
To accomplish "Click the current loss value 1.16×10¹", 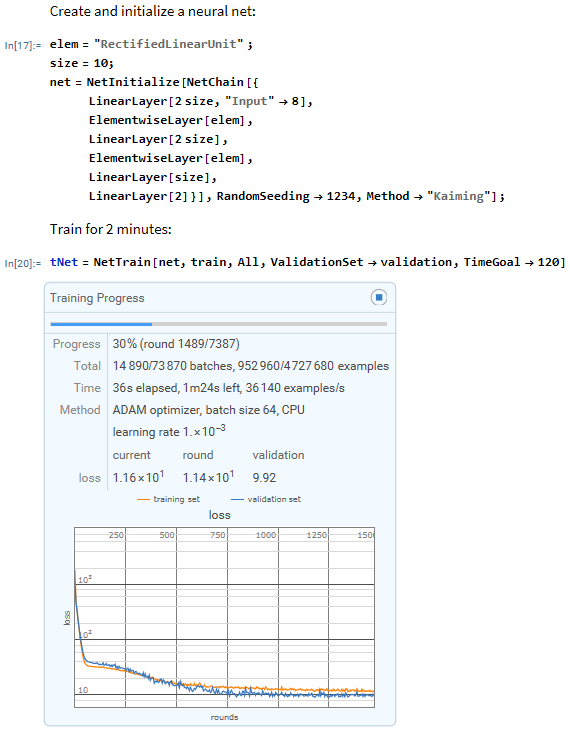I will 138,477.
